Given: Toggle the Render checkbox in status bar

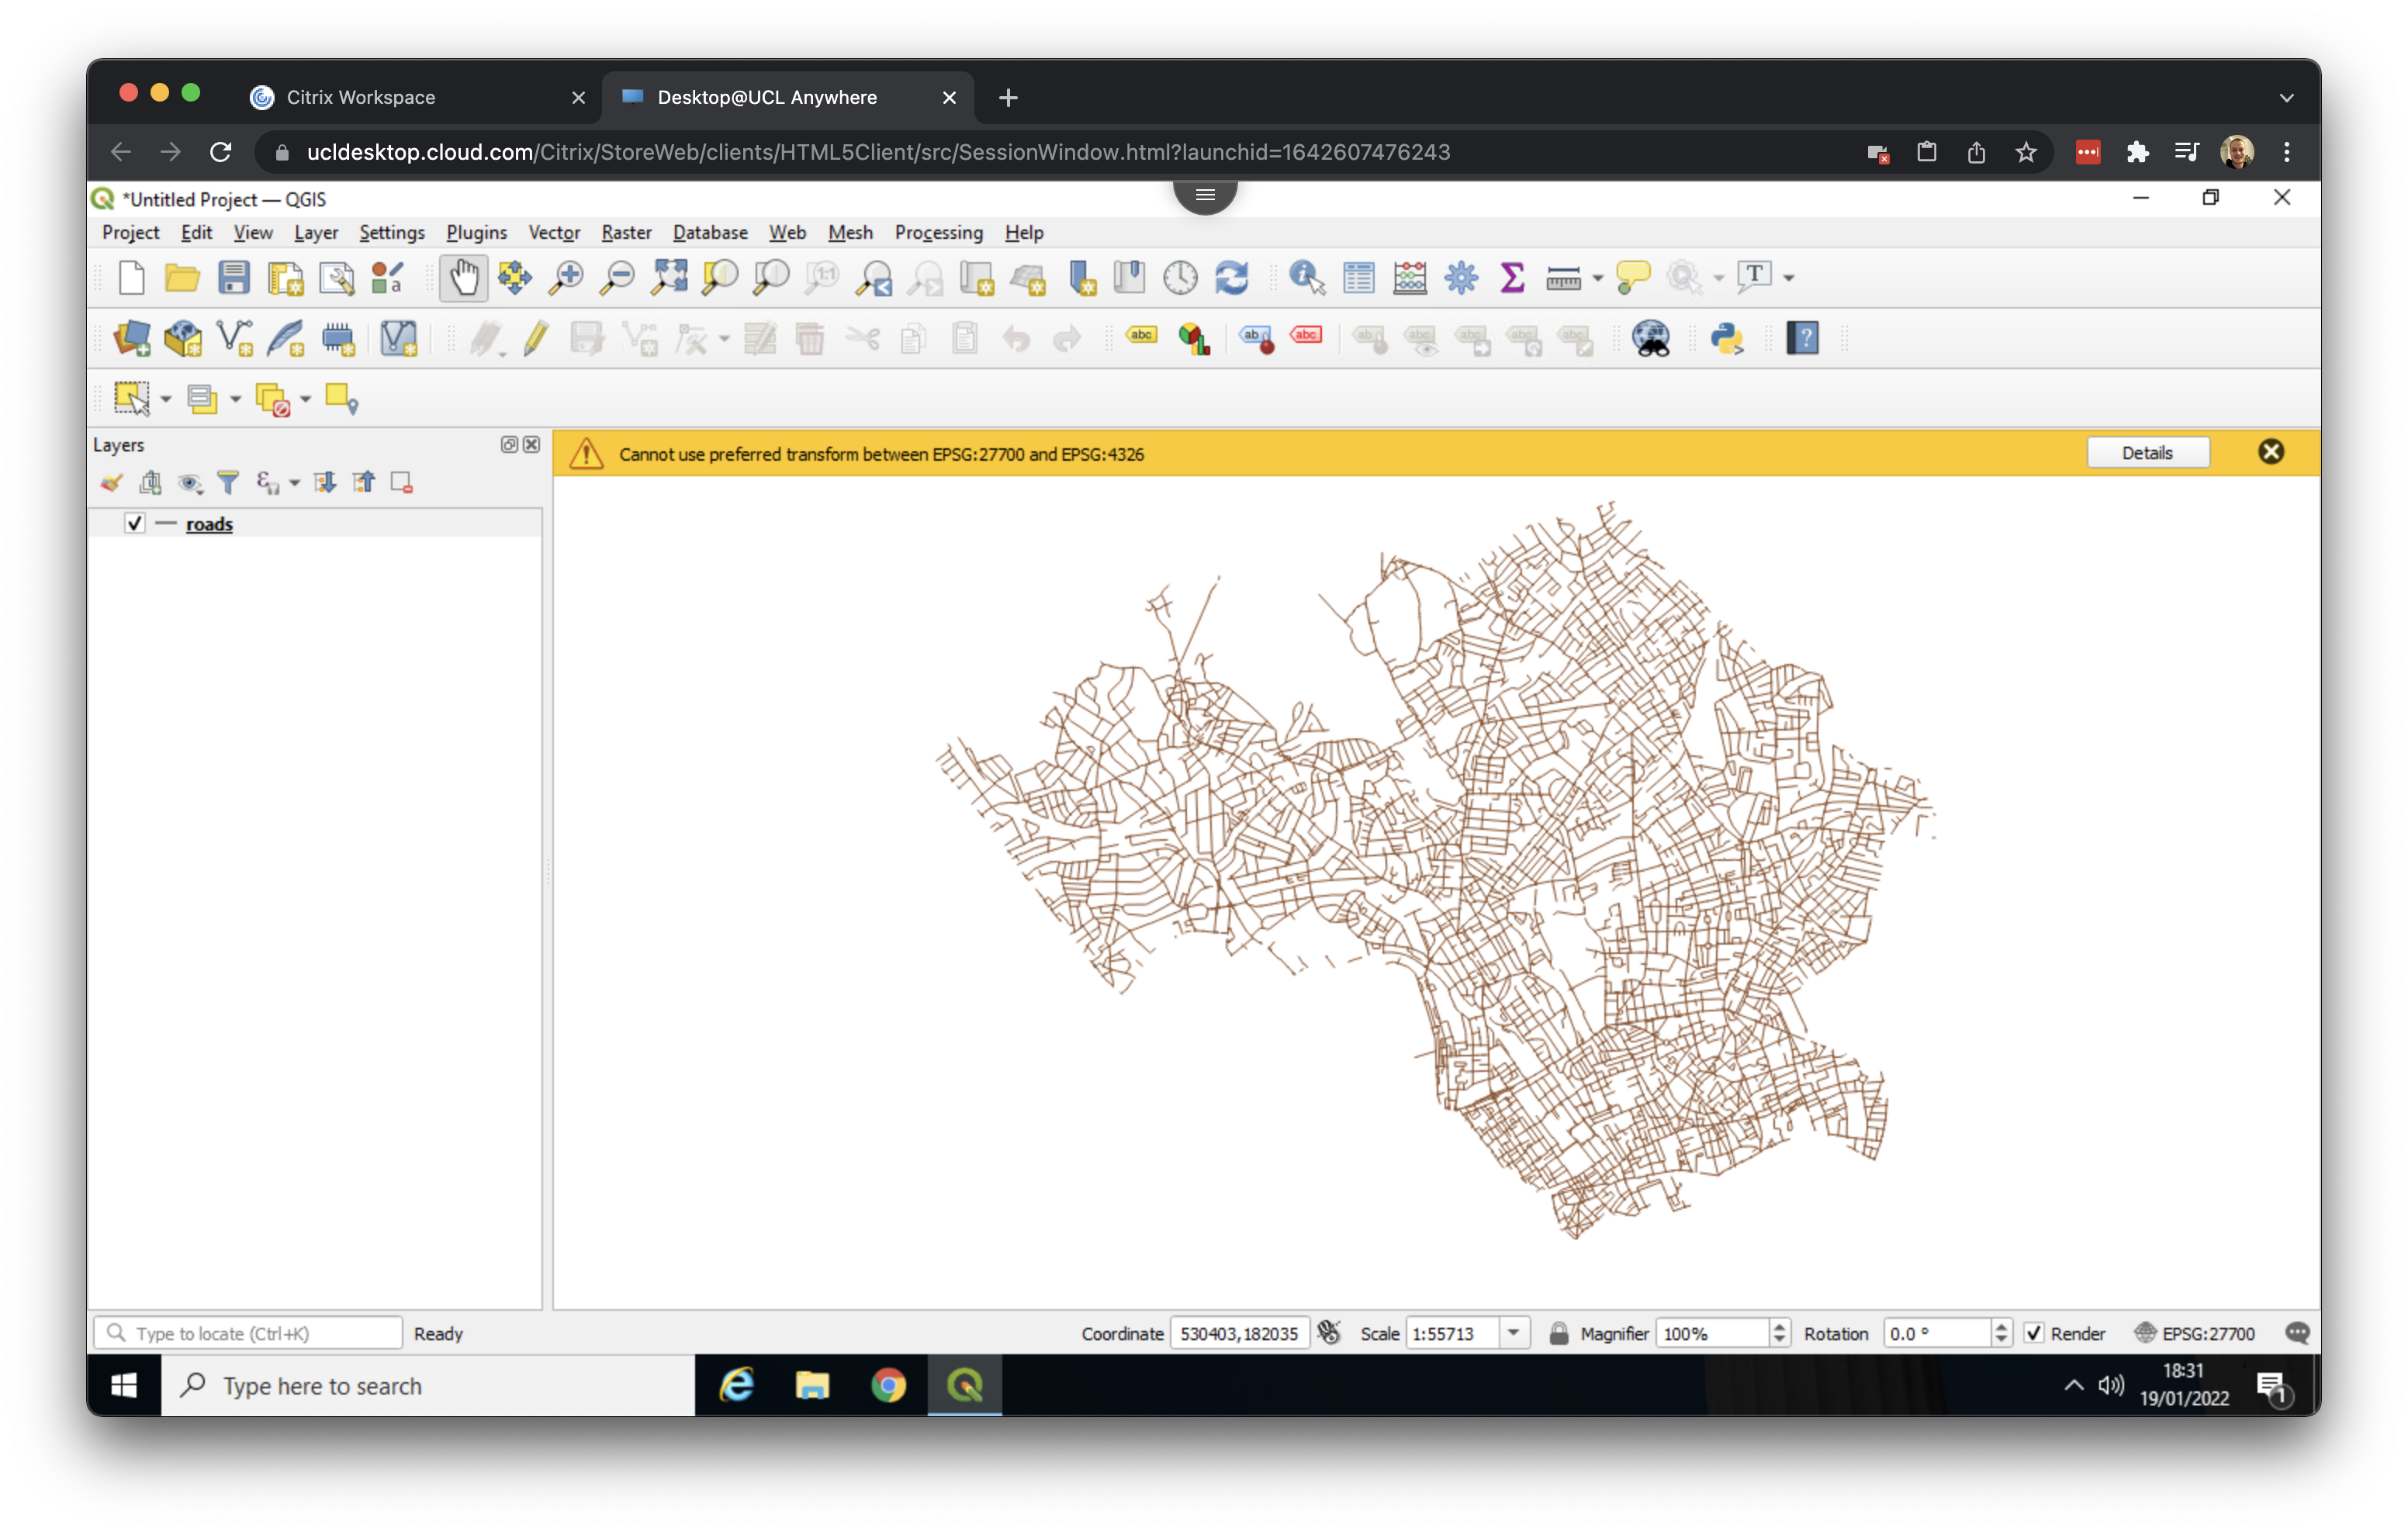Looking at the screenshot, I should tap(2034, 1333).
